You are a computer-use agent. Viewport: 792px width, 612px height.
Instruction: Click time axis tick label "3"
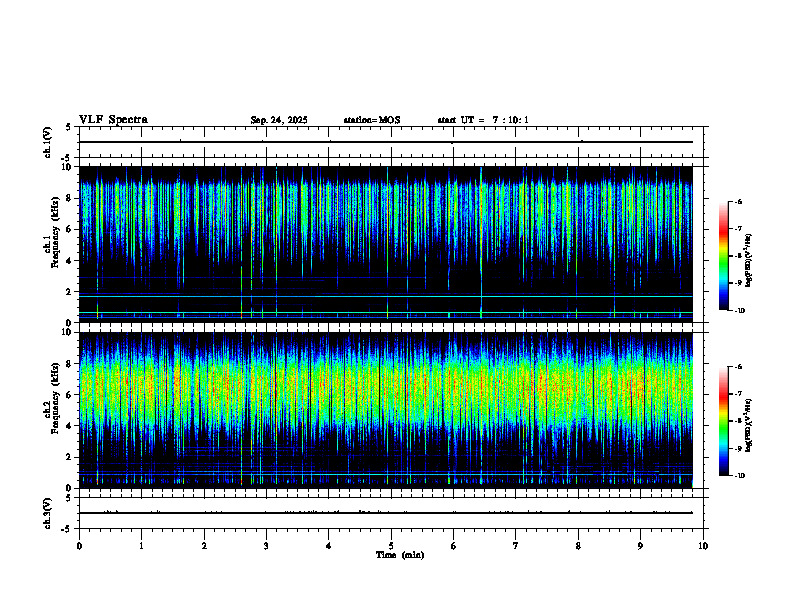[x=266, y=546]
